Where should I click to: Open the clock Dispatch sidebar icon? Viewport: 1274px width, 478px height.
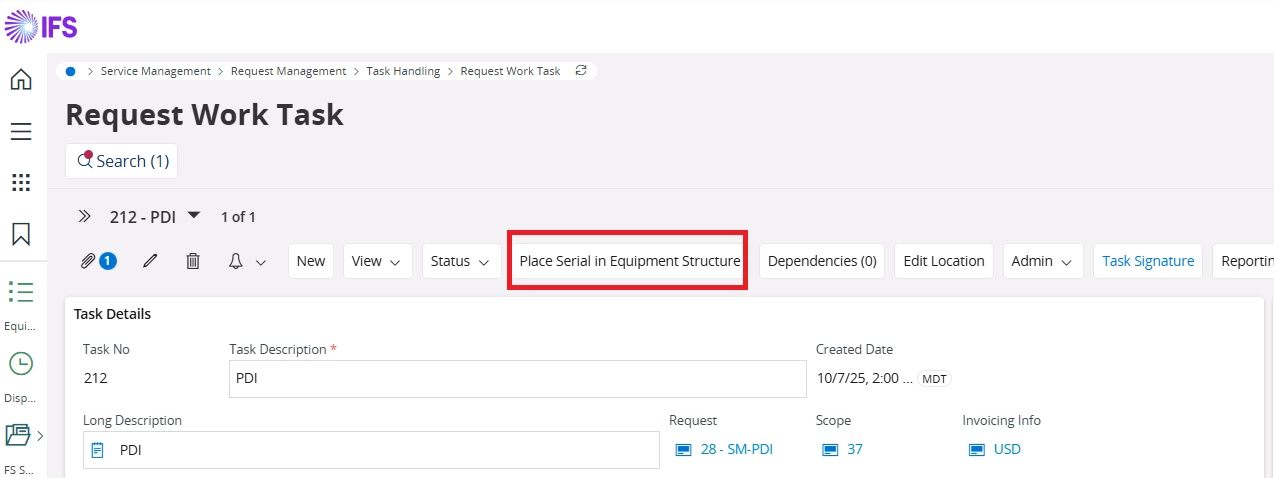(20, 363)
